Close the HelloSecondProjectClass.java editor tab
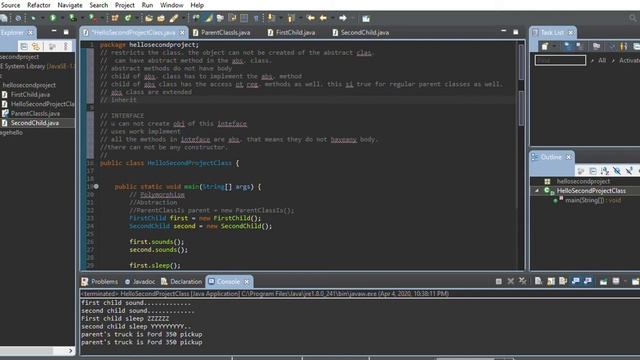The width and height of the screenshot is (640, 360). click(182, 32)
